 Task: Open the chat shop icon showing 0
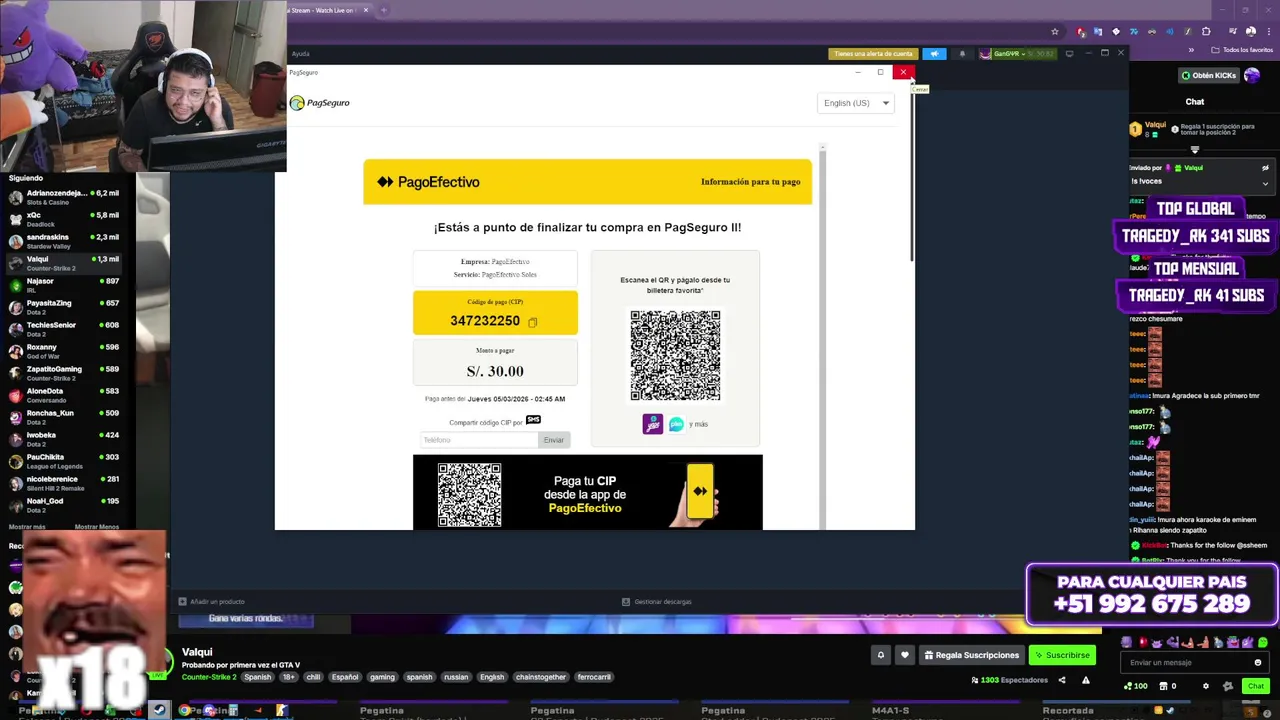click(1169, 686)
